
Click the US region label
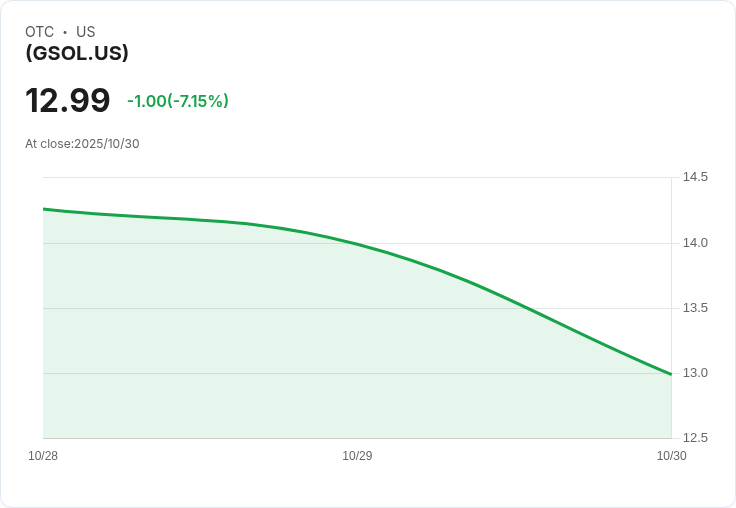click(86, 32)
